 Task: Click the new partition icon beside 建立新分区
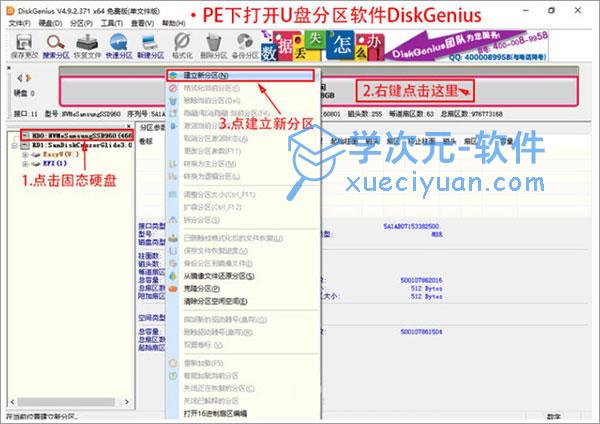click(173, 75)
